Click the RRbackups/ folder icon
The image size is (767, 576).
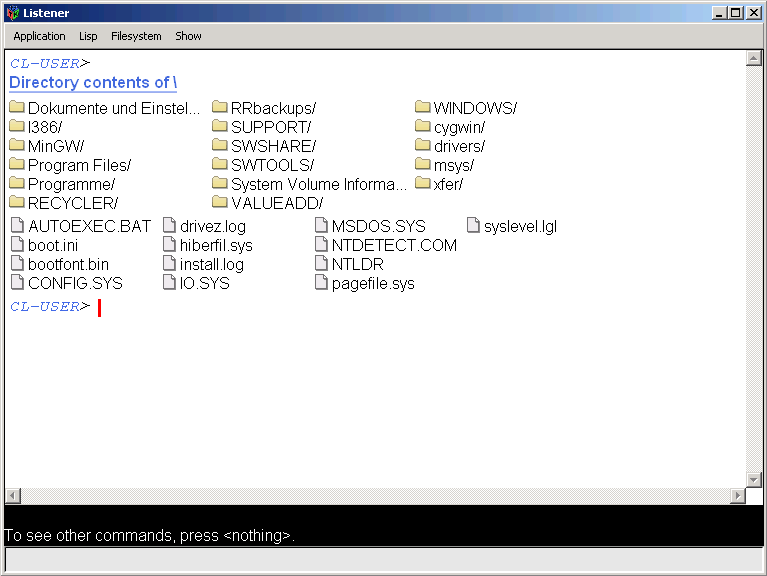coord(220,107)
